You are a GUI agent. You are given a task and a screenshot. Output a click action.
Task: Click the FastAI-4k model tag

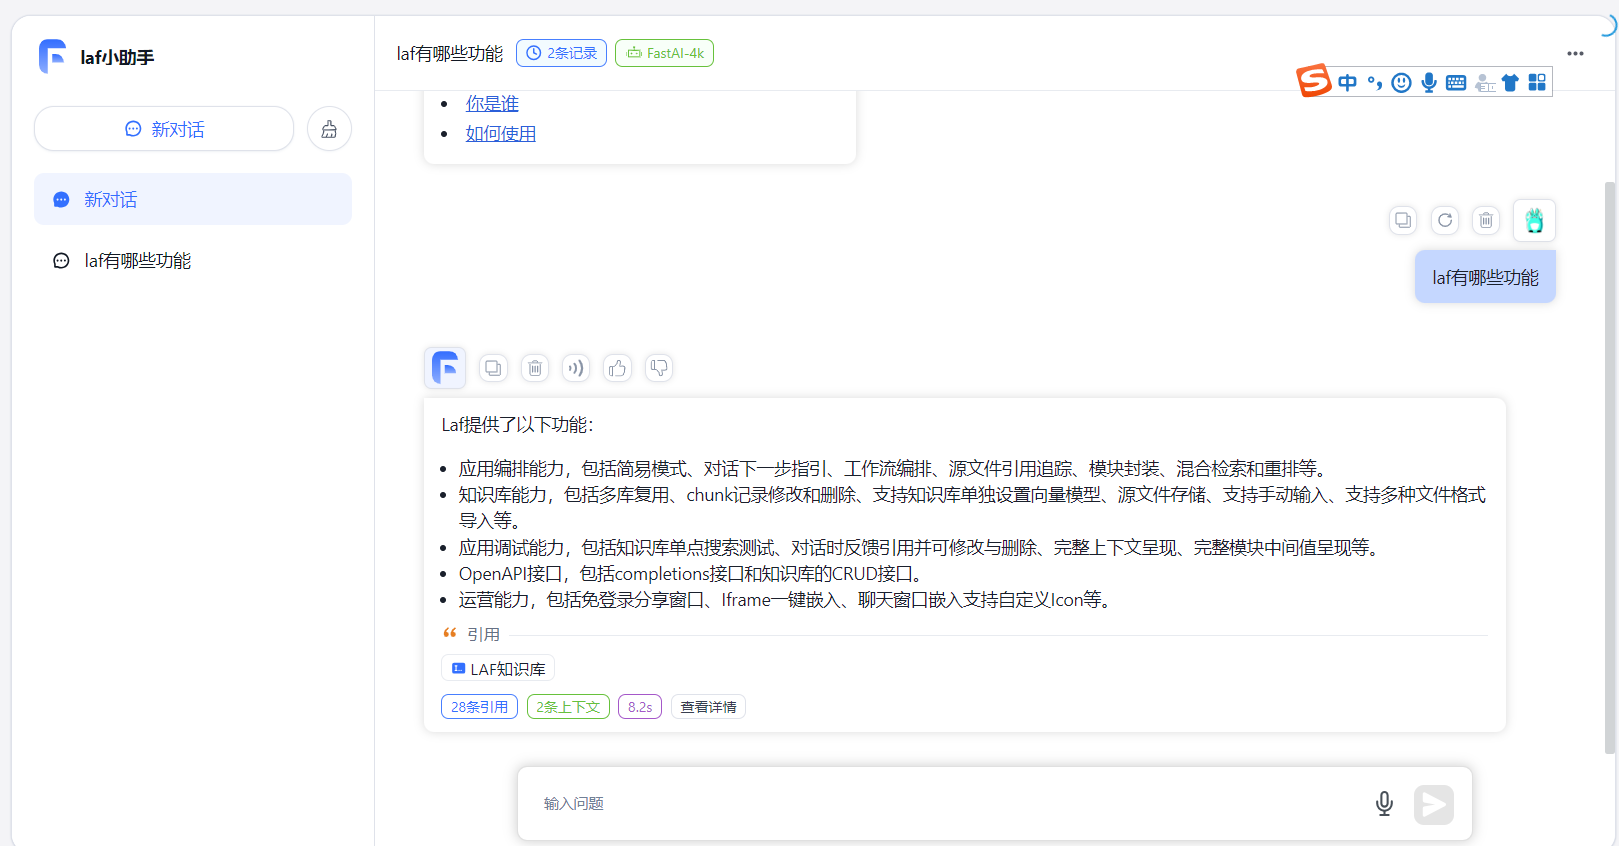(x=664, y=53)
